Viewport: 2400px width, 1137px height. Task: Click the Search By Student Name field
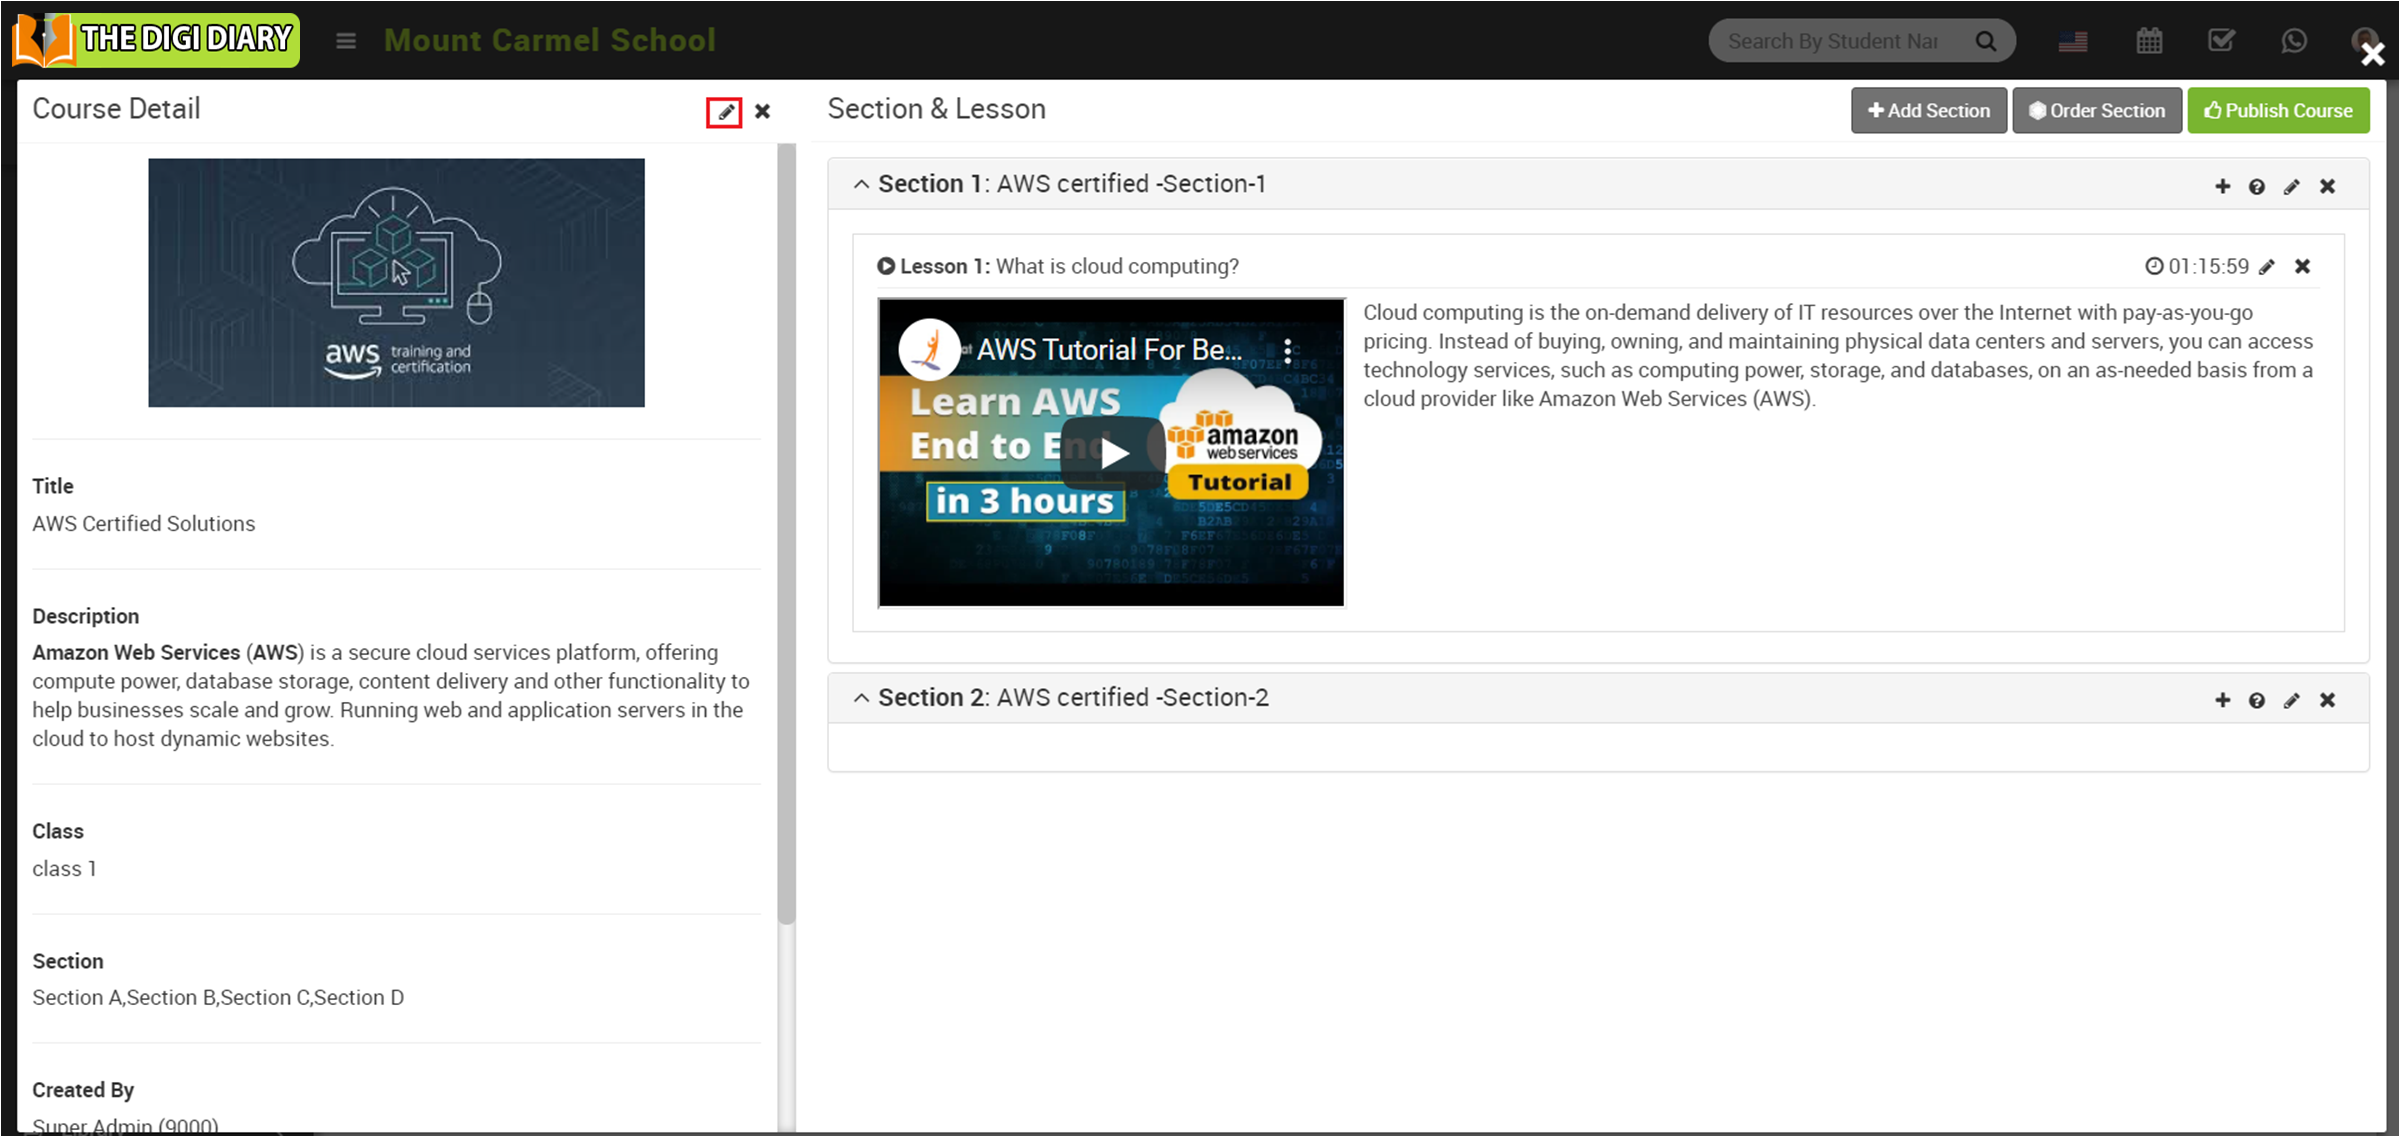[x=1833, y=41]
